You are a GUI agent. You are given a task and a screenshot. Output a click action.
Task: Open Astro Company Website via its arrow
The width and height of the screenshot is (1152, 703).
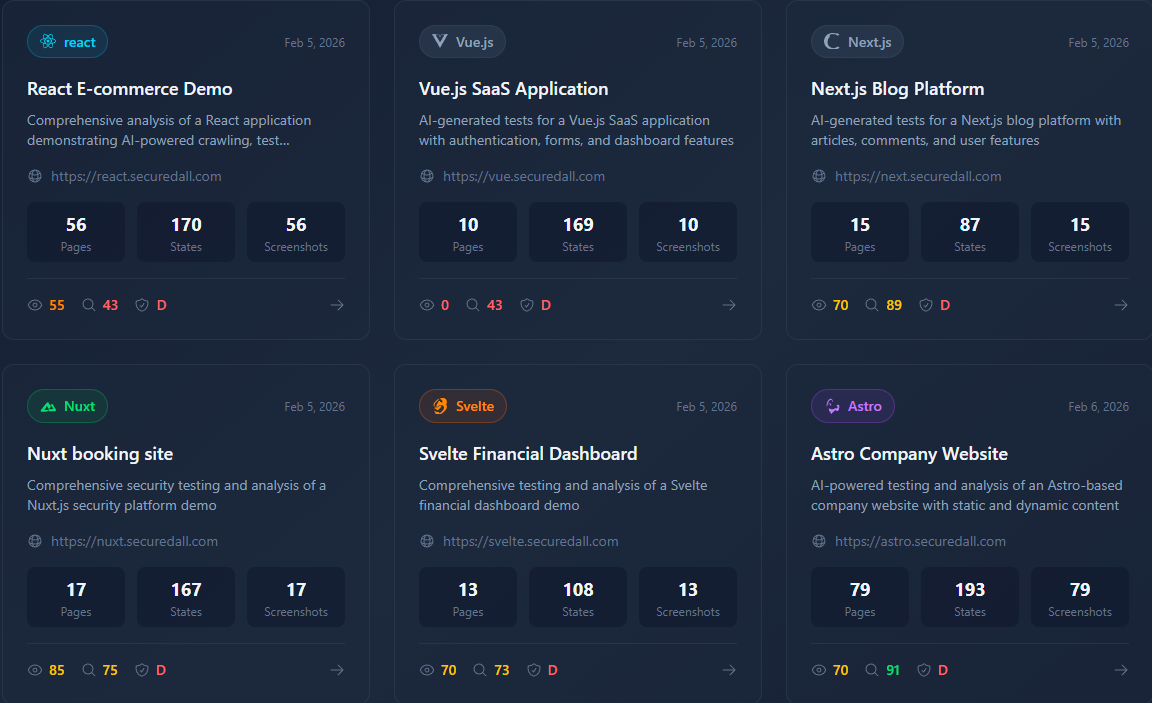(x=1121, y=669)
